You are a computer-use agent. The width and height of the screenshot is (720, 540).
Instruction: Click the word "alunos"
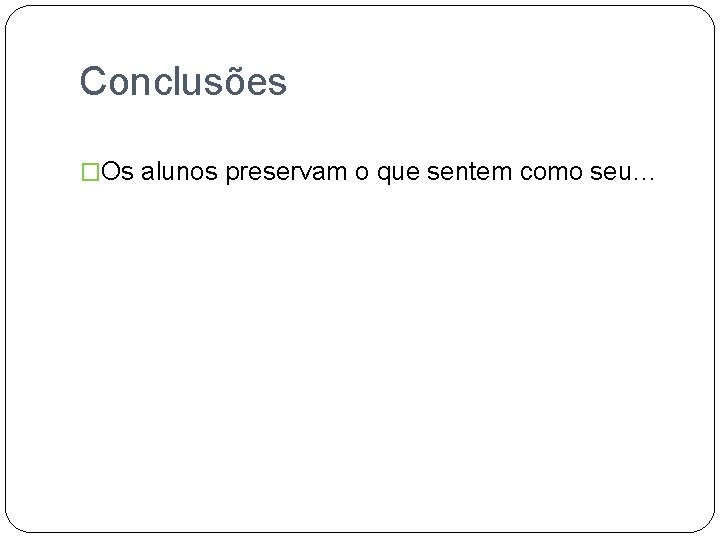[180, 173]
